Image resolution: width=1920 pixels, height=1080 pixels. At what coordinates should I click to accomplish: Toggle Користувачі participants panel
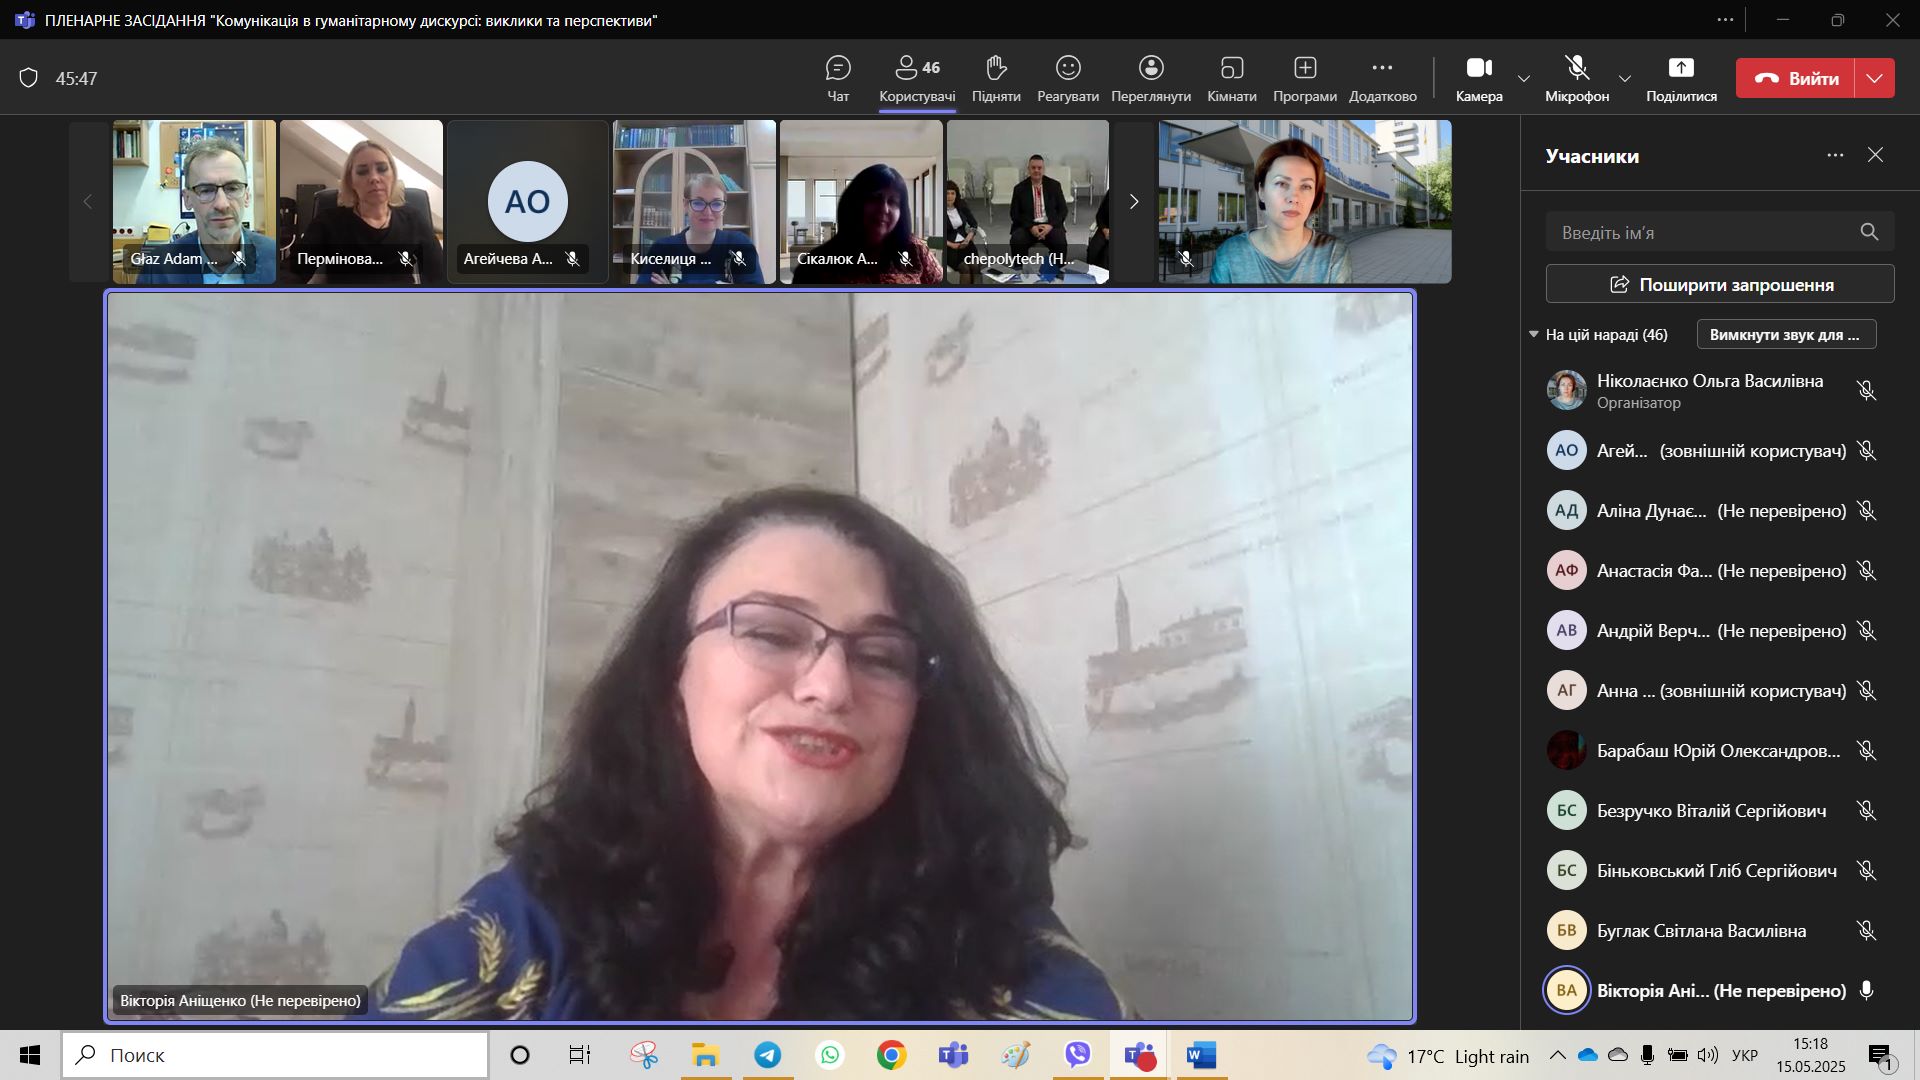(916, 78)
